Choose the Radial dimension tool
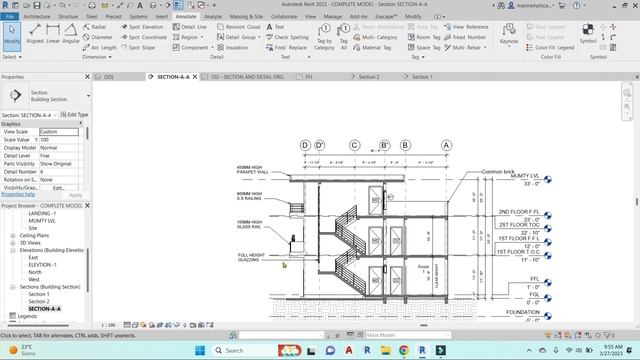 click(x=94, y=27)
